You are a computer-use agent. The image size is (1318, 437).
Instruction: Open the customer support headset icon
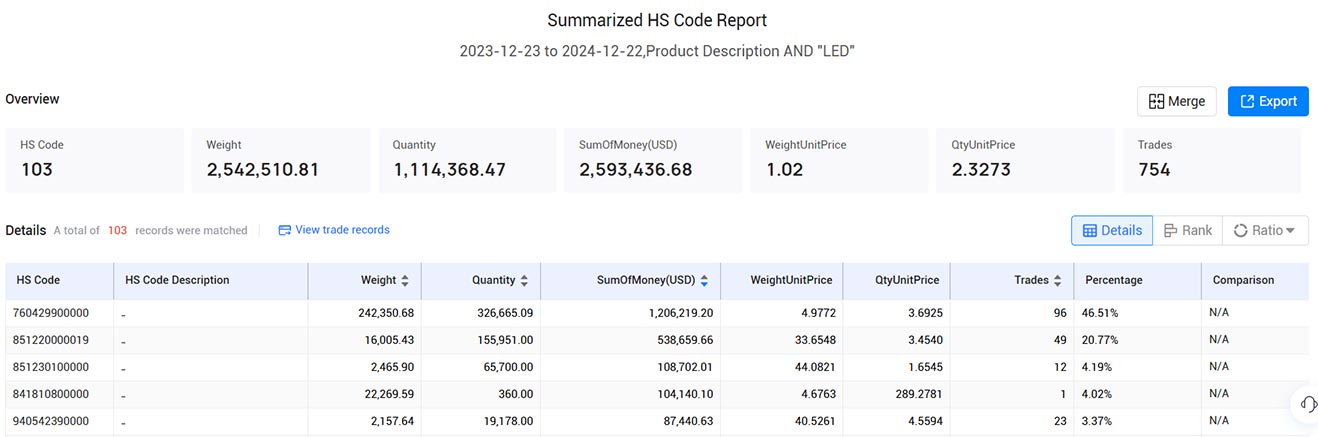coord(1308,404)
